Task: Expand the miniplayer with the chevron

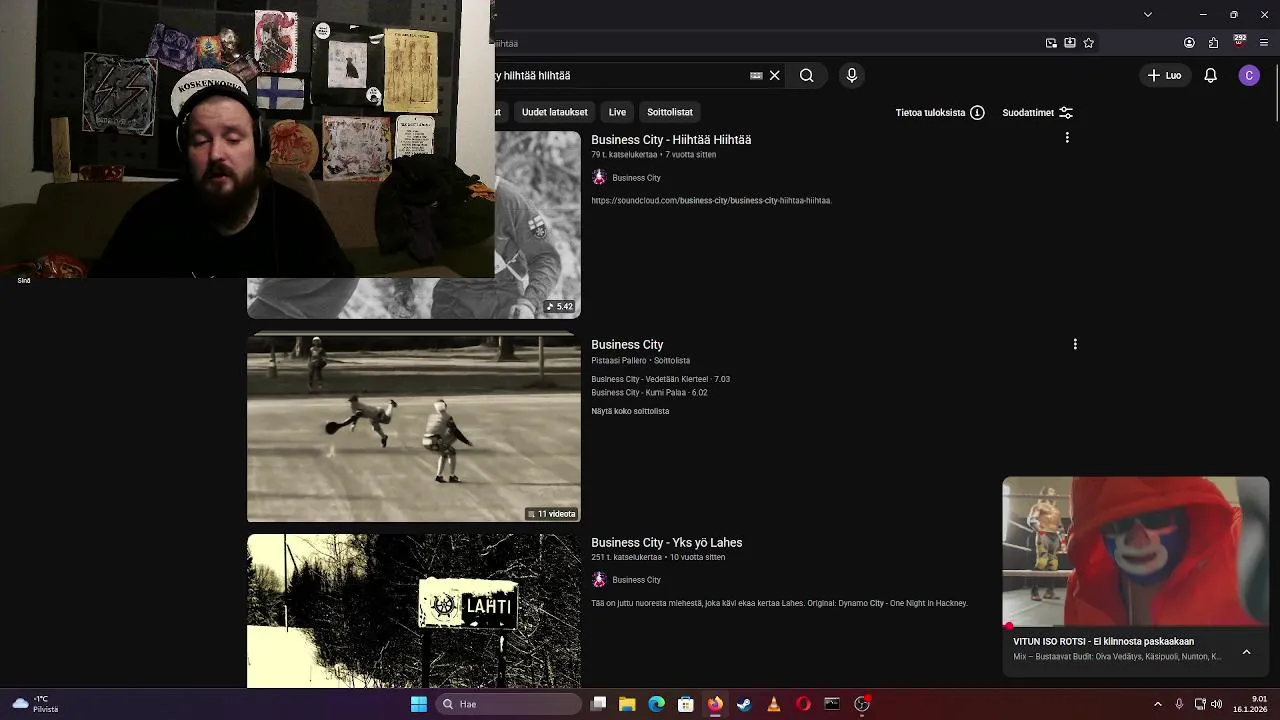Action: coord(1246,652)
